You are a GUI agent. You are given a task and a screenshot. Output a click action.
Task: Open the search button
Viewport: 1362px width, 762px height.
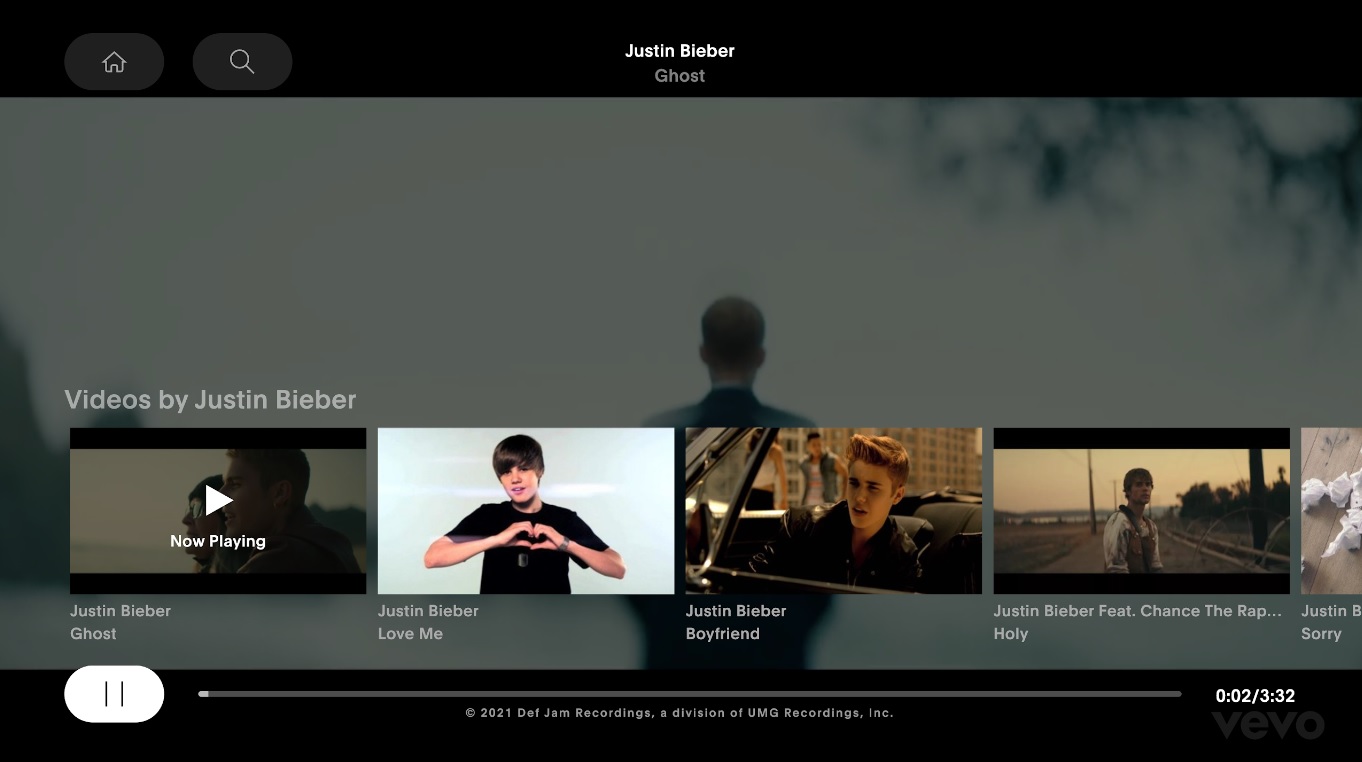pos(242,62)
